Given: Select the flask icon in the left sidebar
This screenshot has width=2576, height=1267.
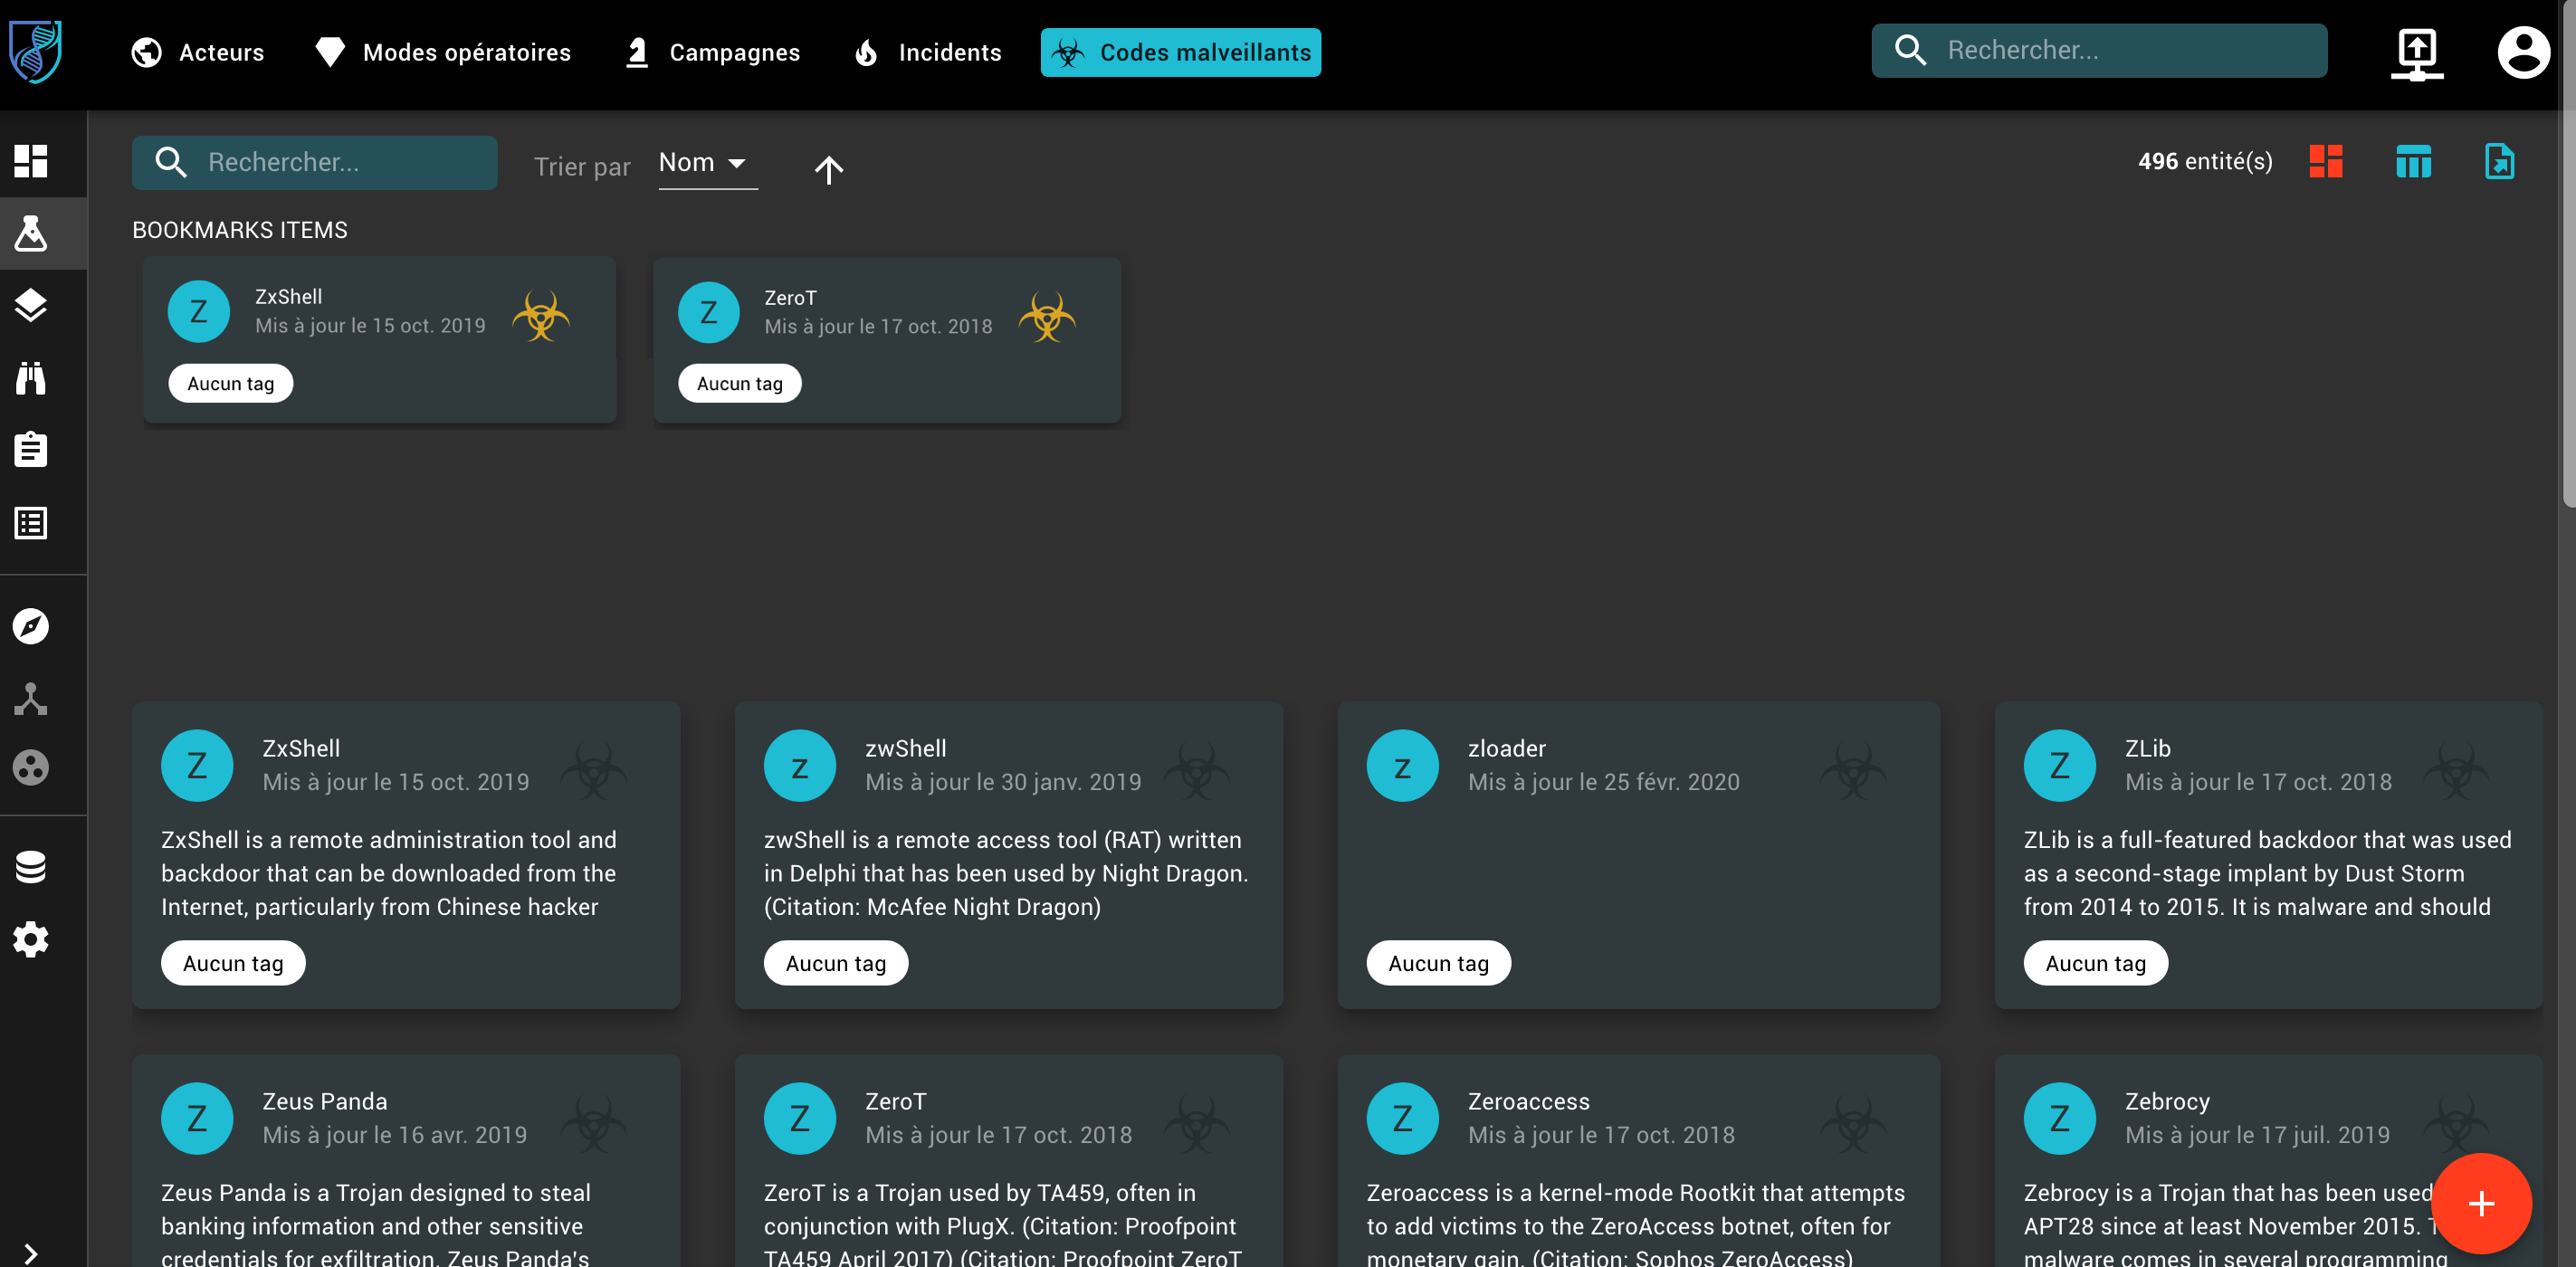Looking at the screenshot, I should 30,233.
